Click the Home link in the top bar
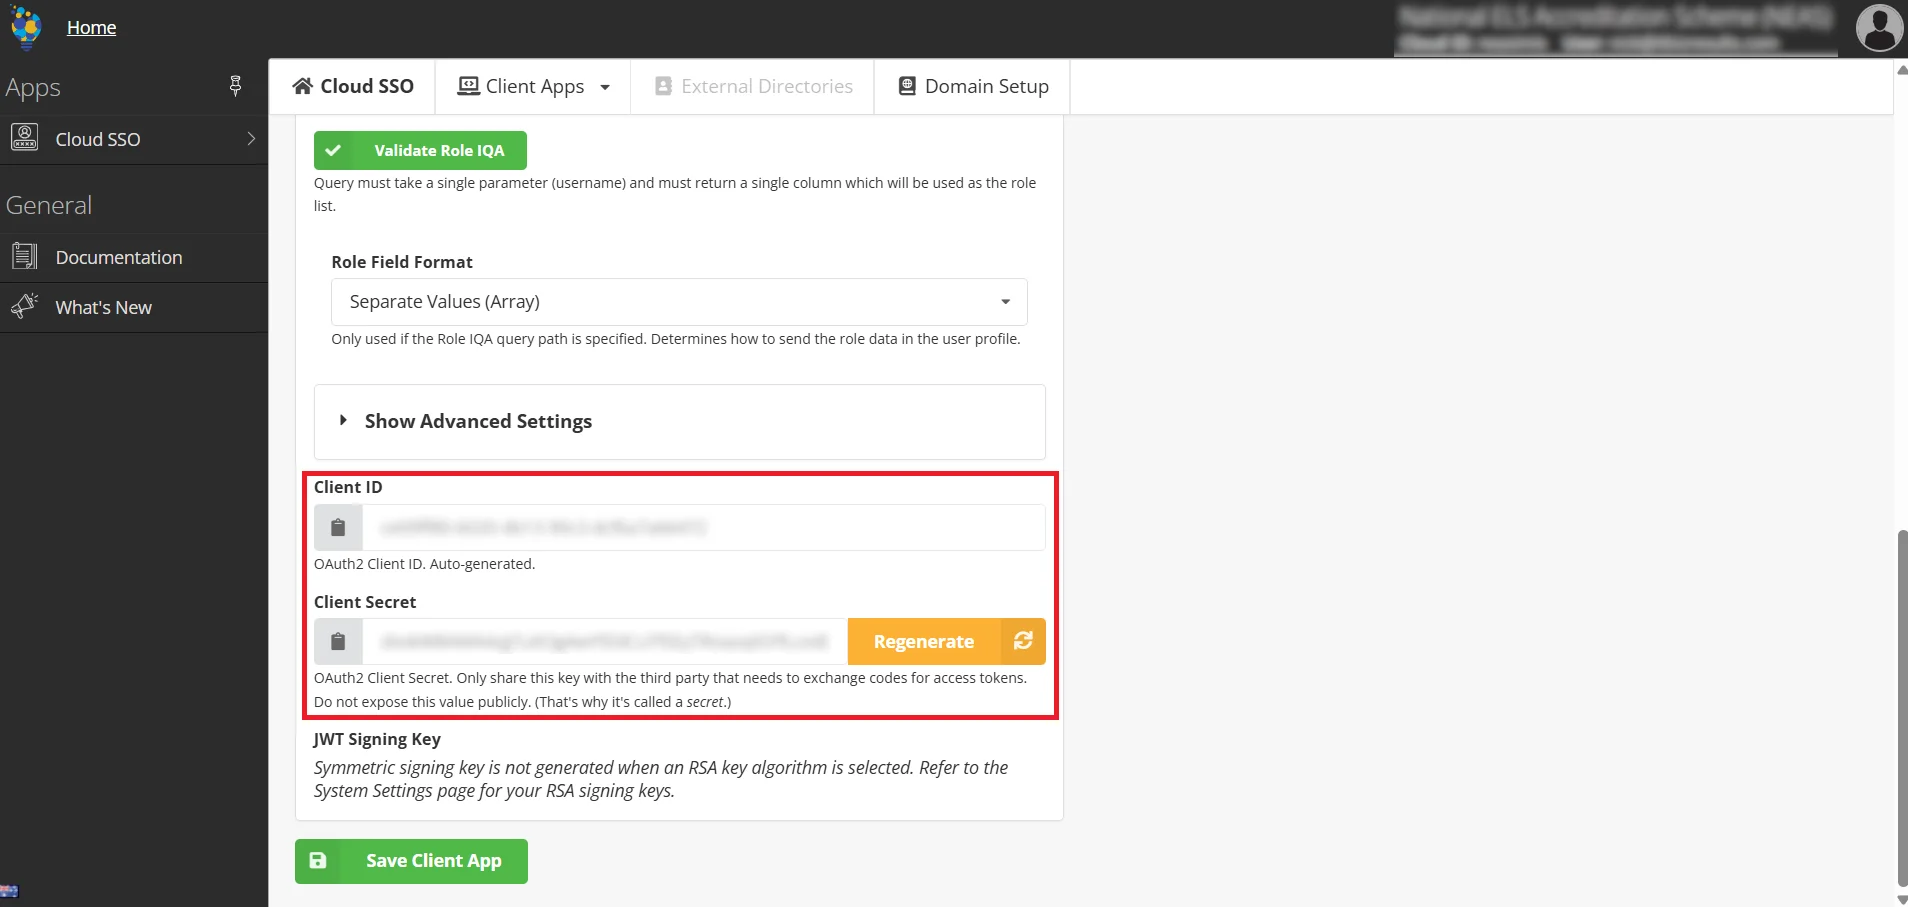The image size is (1908, 907). tap(91, 27)
